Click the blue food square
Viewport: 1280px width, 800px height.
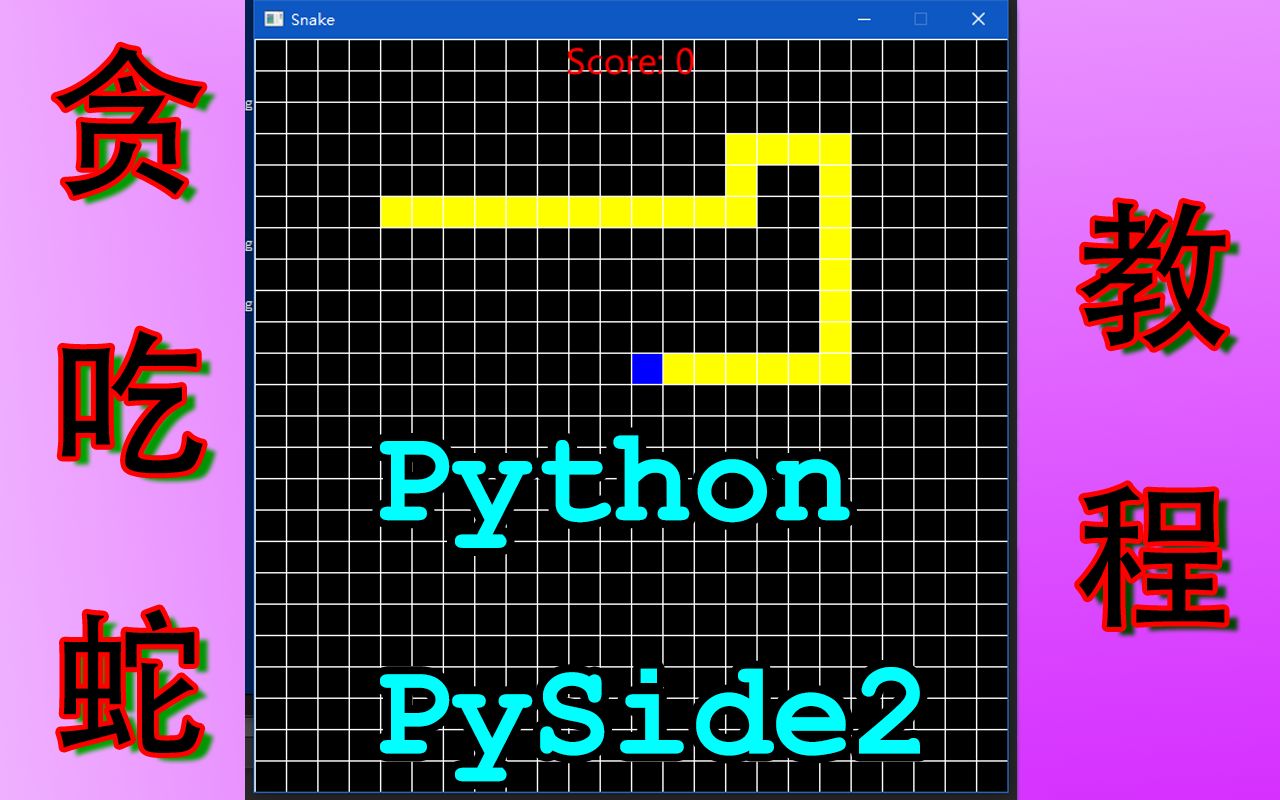click(x=647, y=368)
